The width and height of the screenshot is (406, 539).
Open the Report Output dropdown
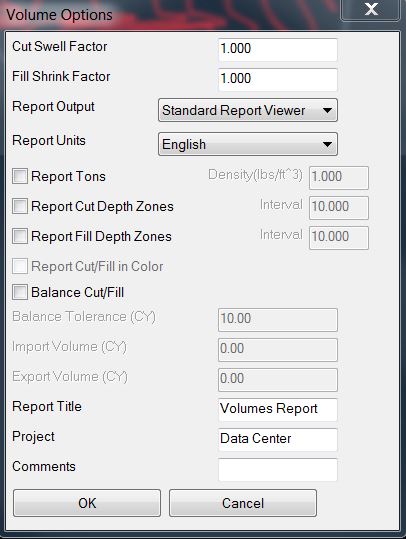(248, 110)
